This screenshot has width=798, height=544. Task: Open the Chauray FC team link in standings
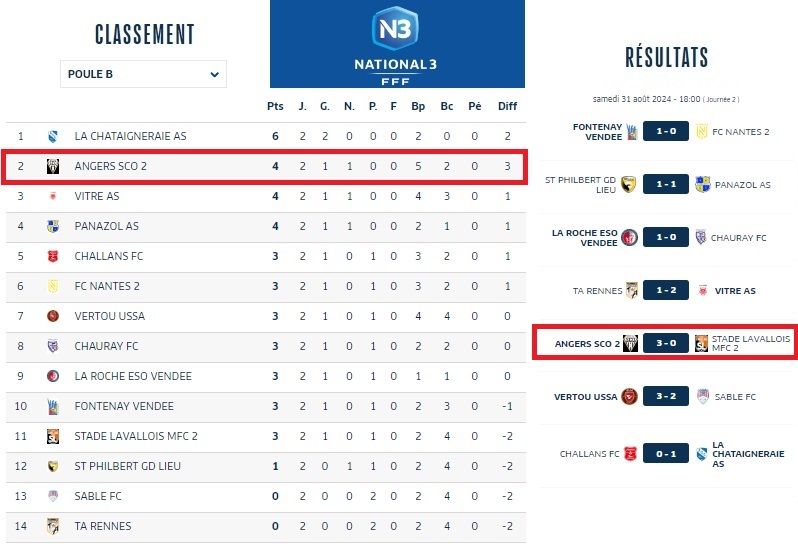click(x=106, y=346)
